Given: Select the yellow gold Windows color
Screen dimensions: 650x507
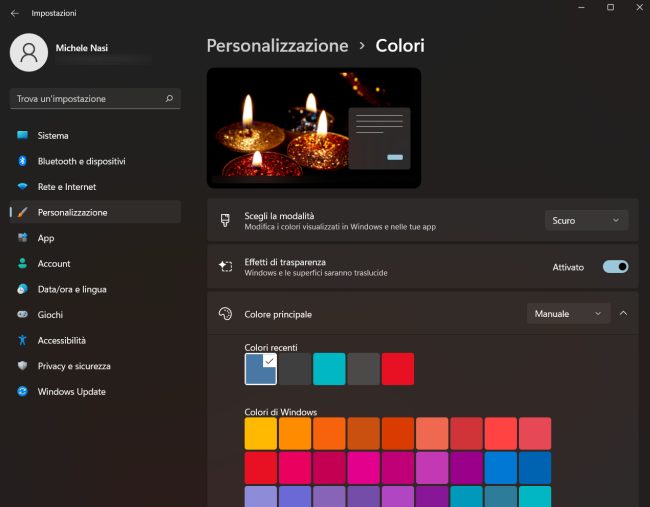Looking at the screenshot, I should coord(261,434).
